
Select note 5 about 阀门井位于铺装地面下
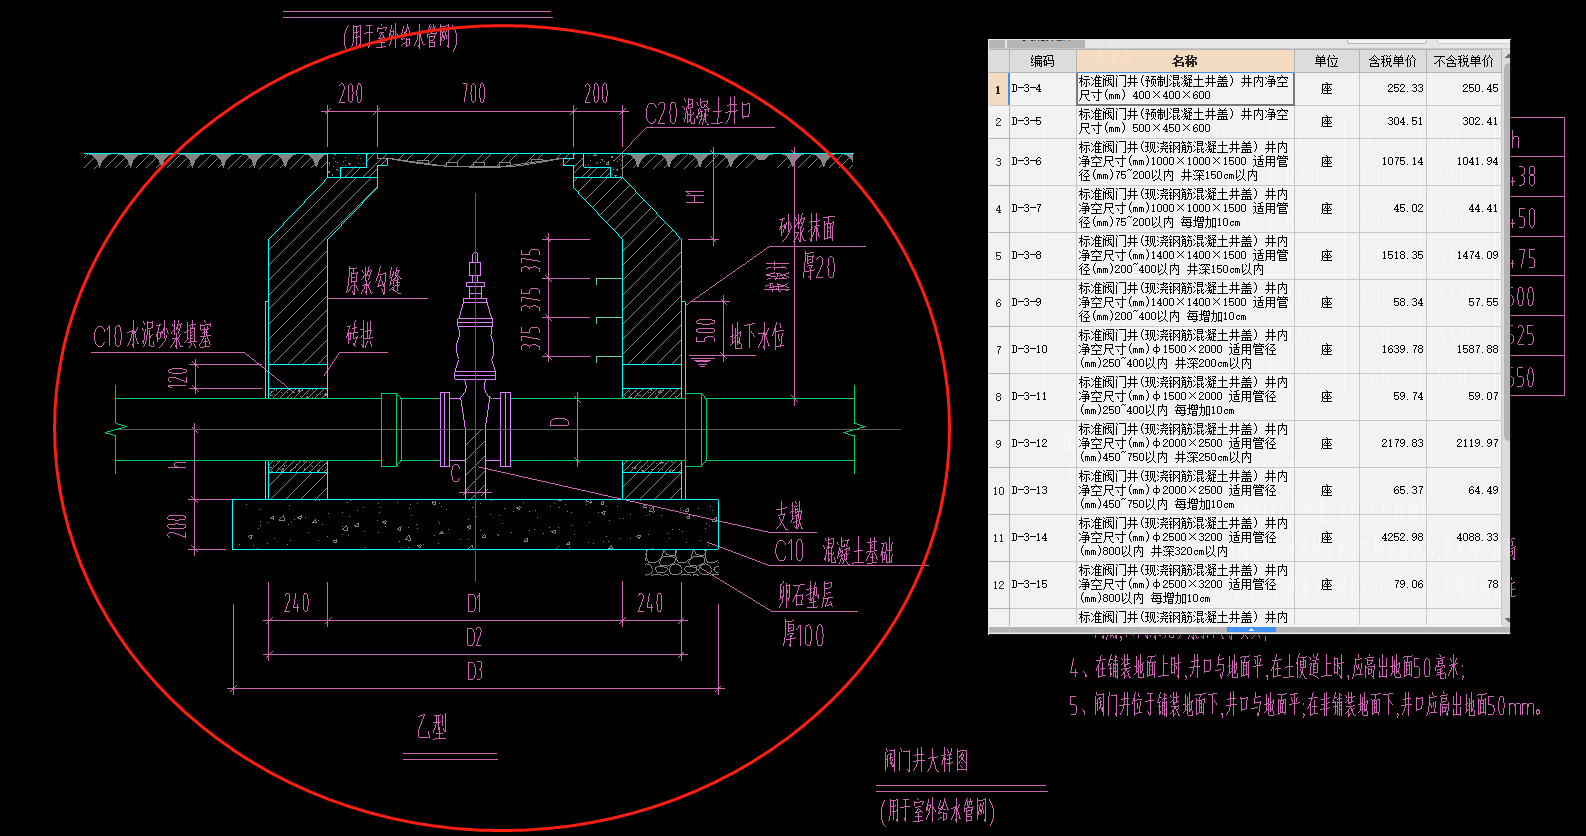pos(1305,706)
